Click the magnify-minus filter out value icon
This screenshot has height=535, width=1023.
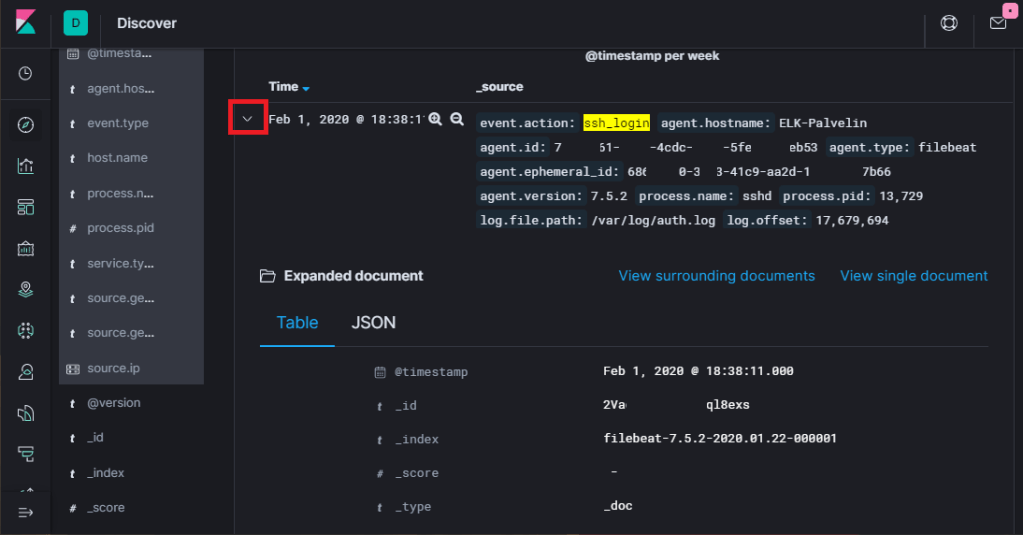[x=457, y=119]
